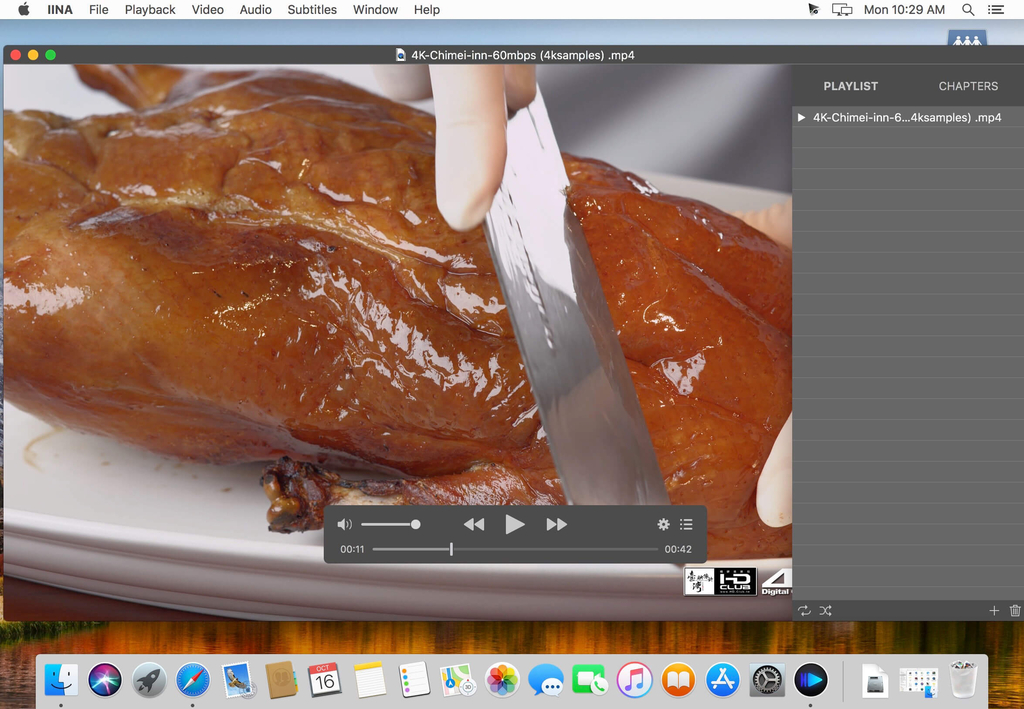Open the Playback menu
1024x709 pixels.
150,10
